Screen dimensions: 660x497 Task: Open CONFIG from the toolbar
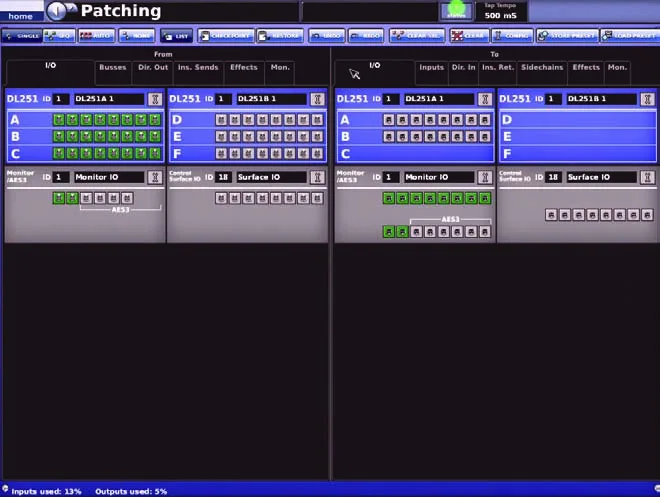(512, 36)
